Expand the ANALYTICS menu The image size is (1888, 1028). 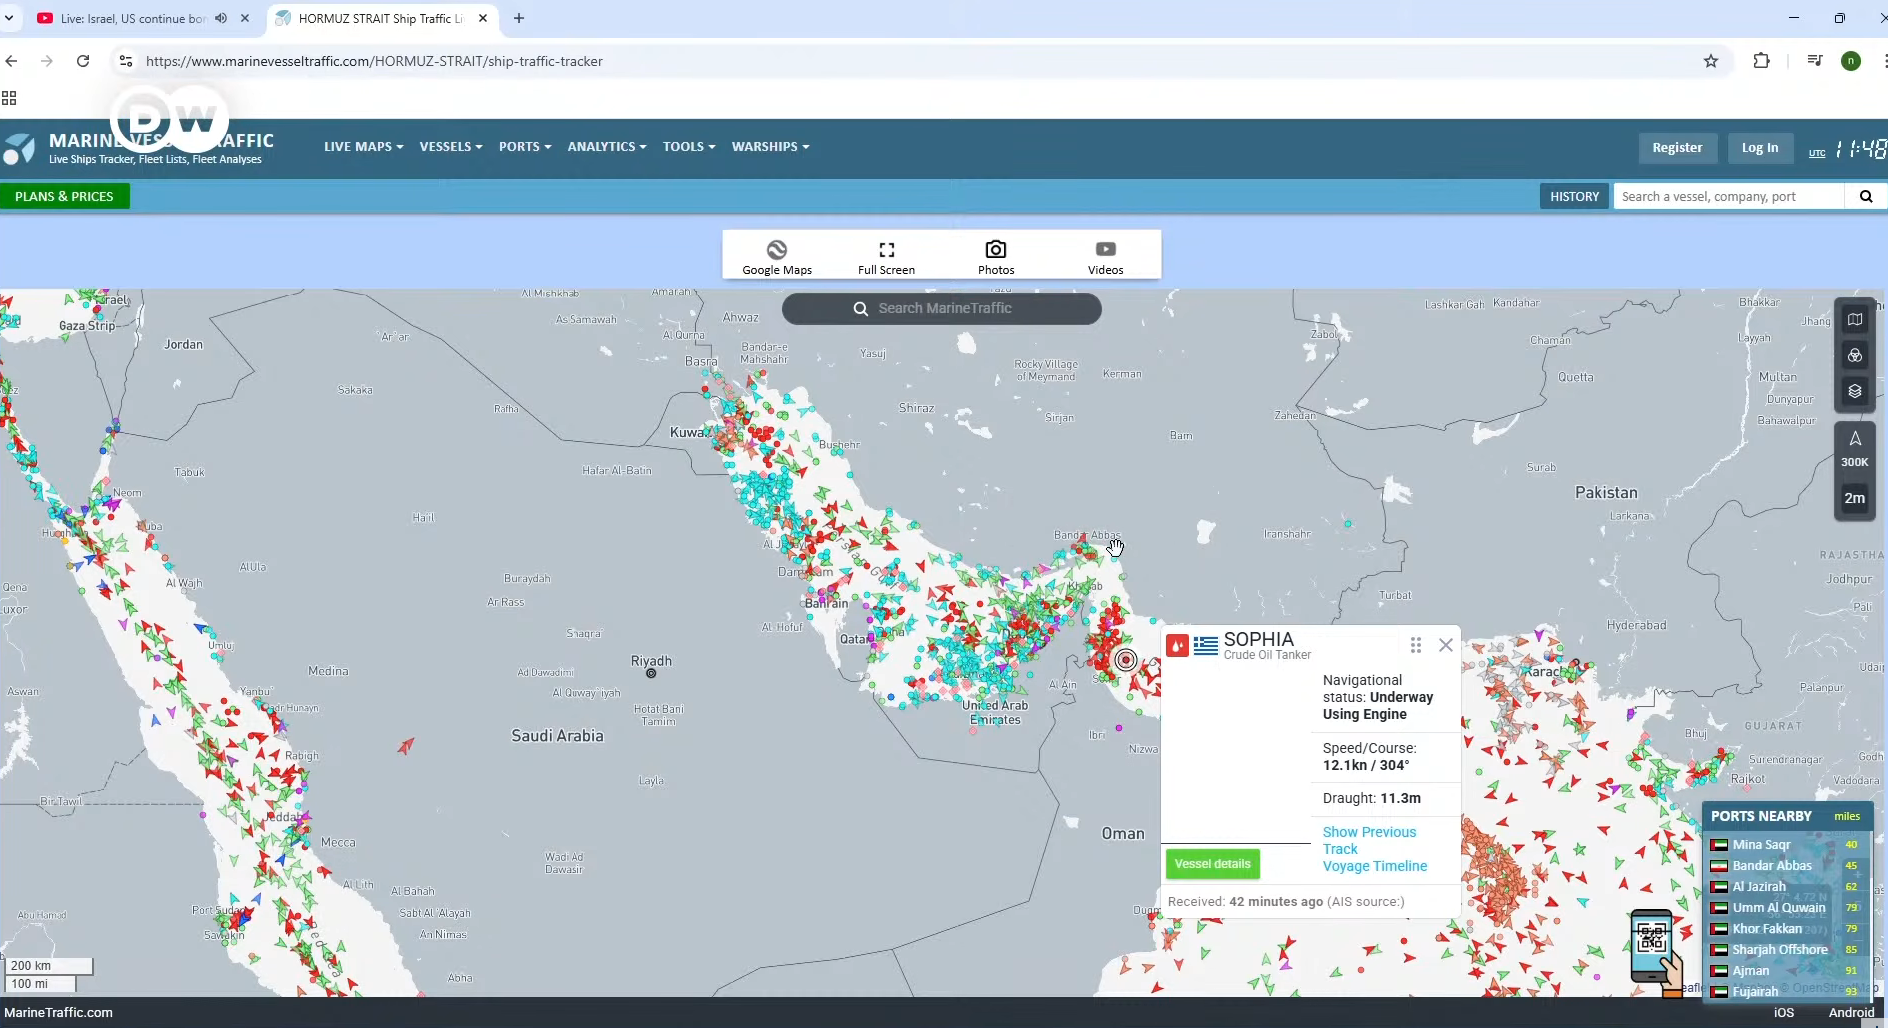click(607, 146)
